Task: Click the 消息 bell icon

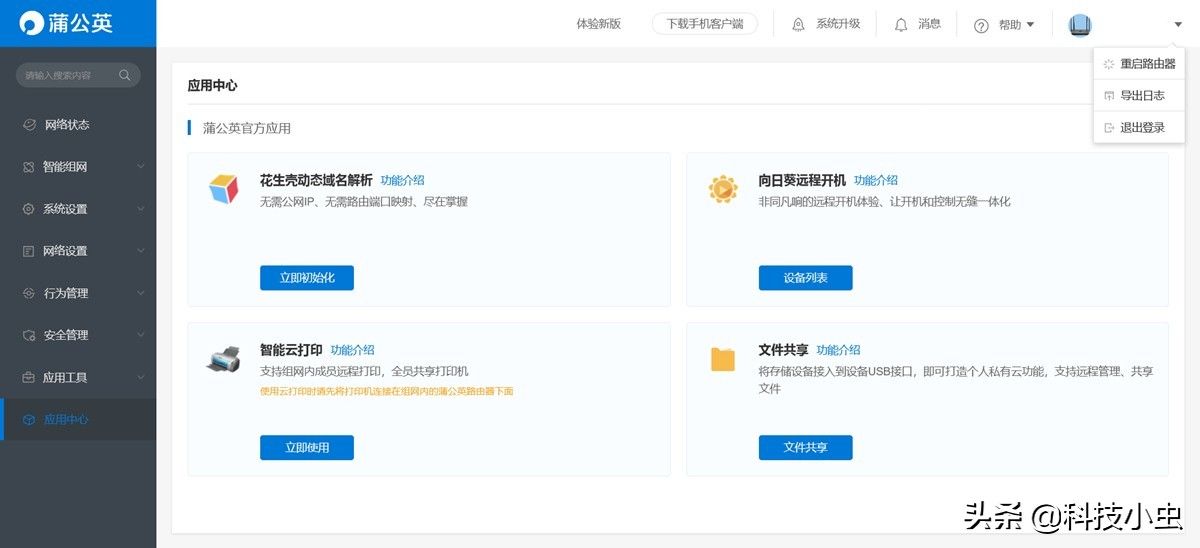Action: point(901,24)
